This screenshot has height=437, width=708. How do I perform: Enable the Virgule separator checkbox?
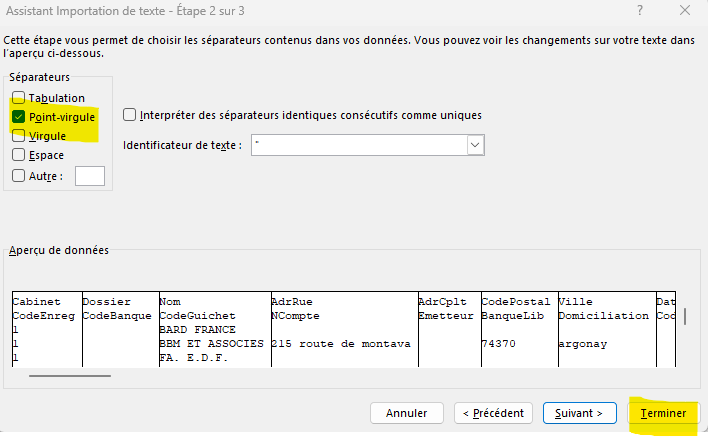pos(19,136)
